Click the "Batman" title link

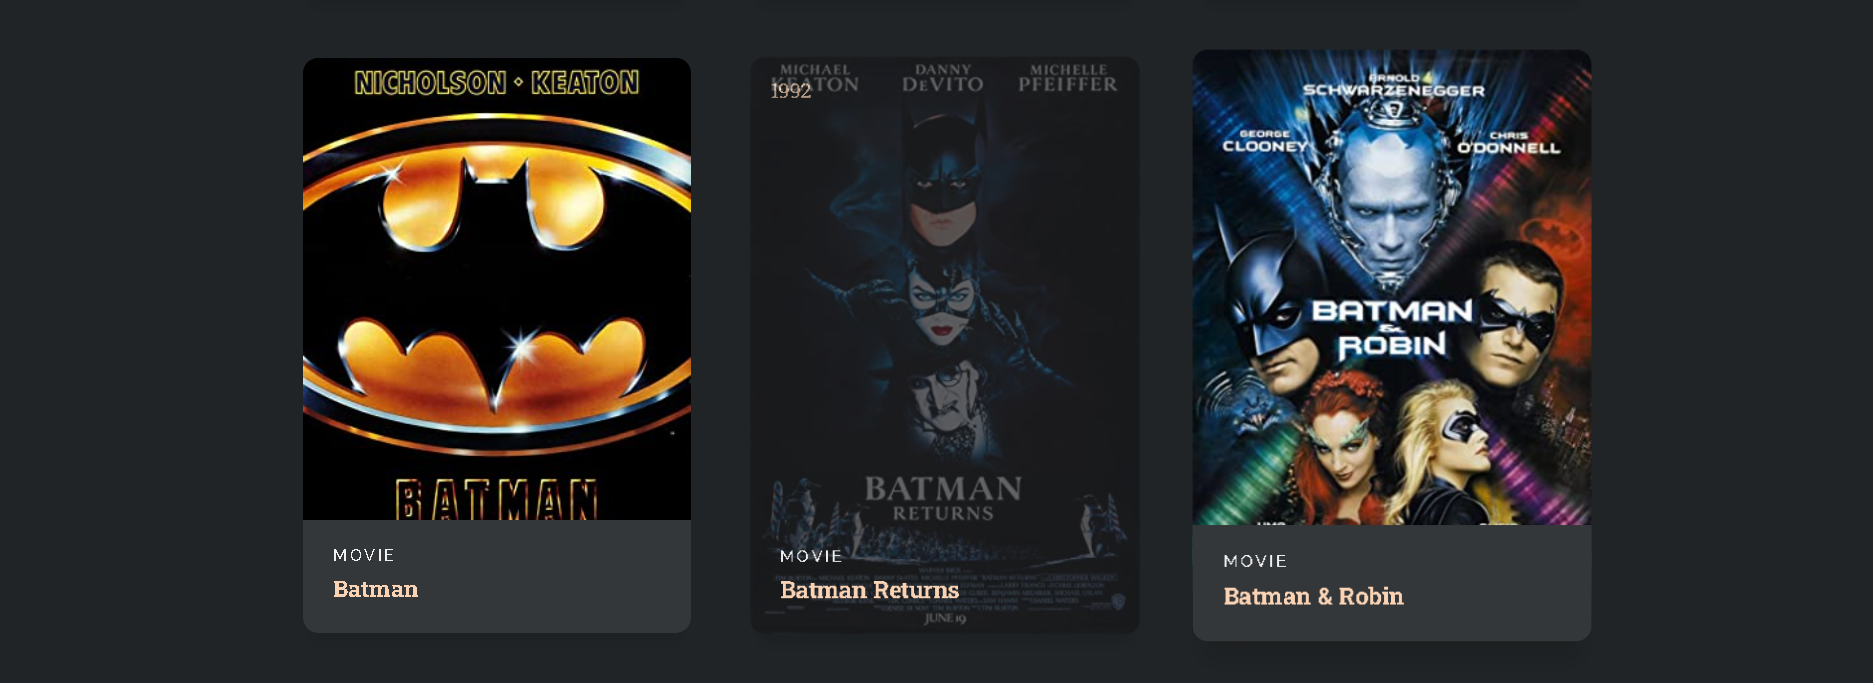pyautogui.click(x=375, y=589)
